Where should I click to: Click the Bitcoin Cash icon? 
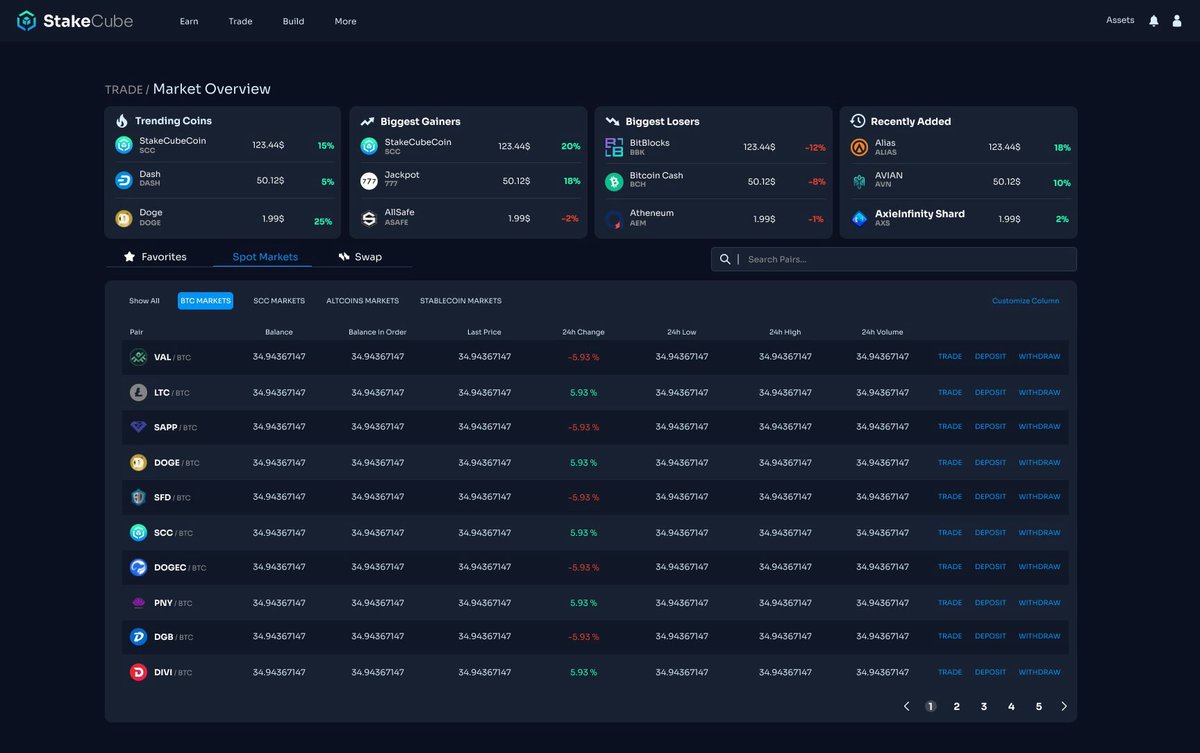[614, 182]
